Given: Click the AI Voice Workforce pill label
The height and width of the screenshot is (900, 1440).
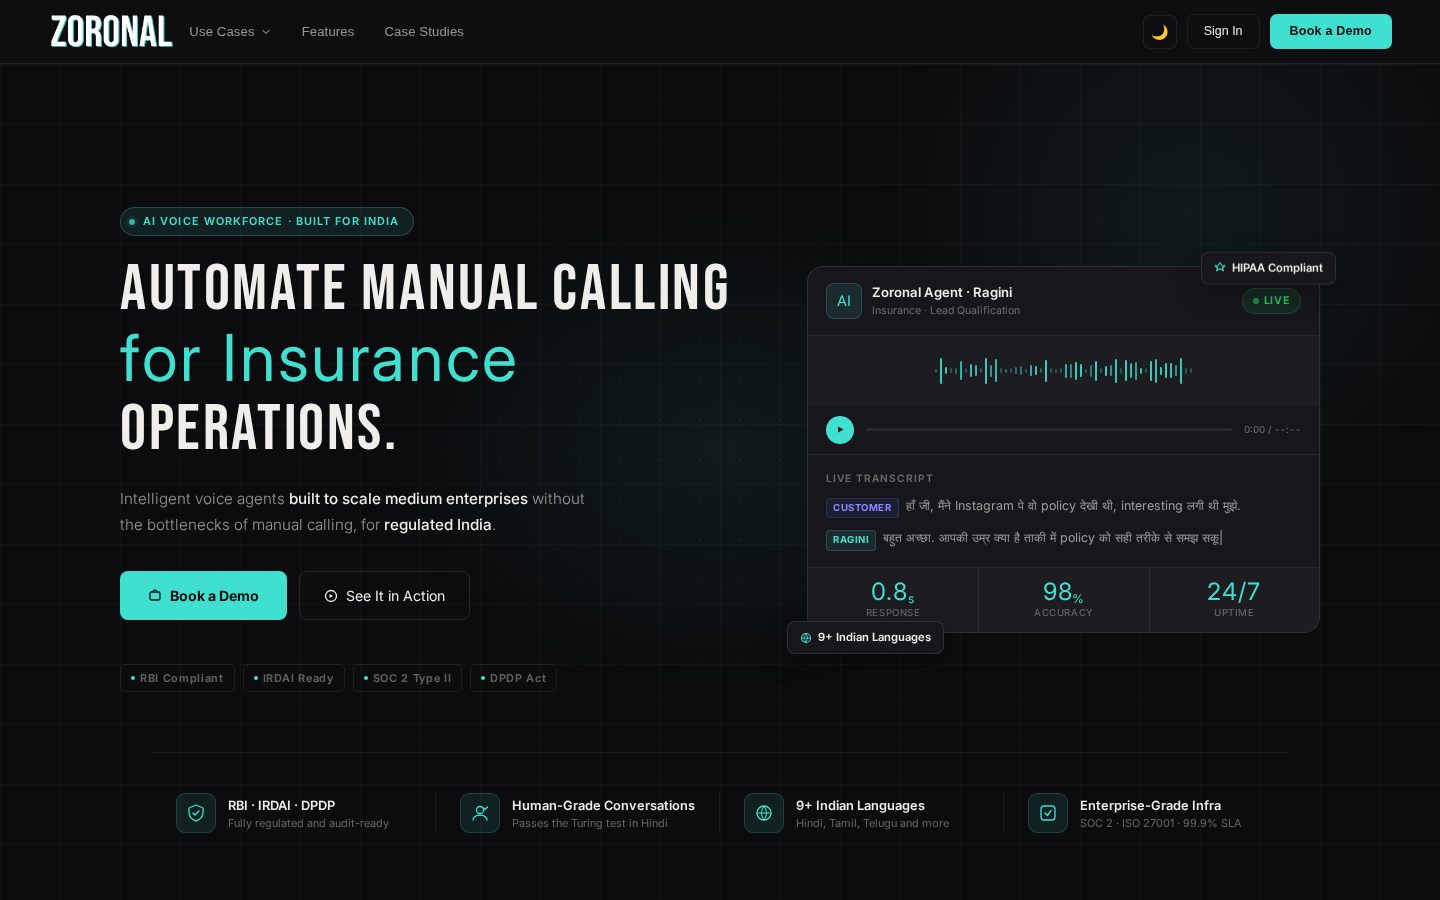Looking at the screenshot, I should click(x=267, y=221).
